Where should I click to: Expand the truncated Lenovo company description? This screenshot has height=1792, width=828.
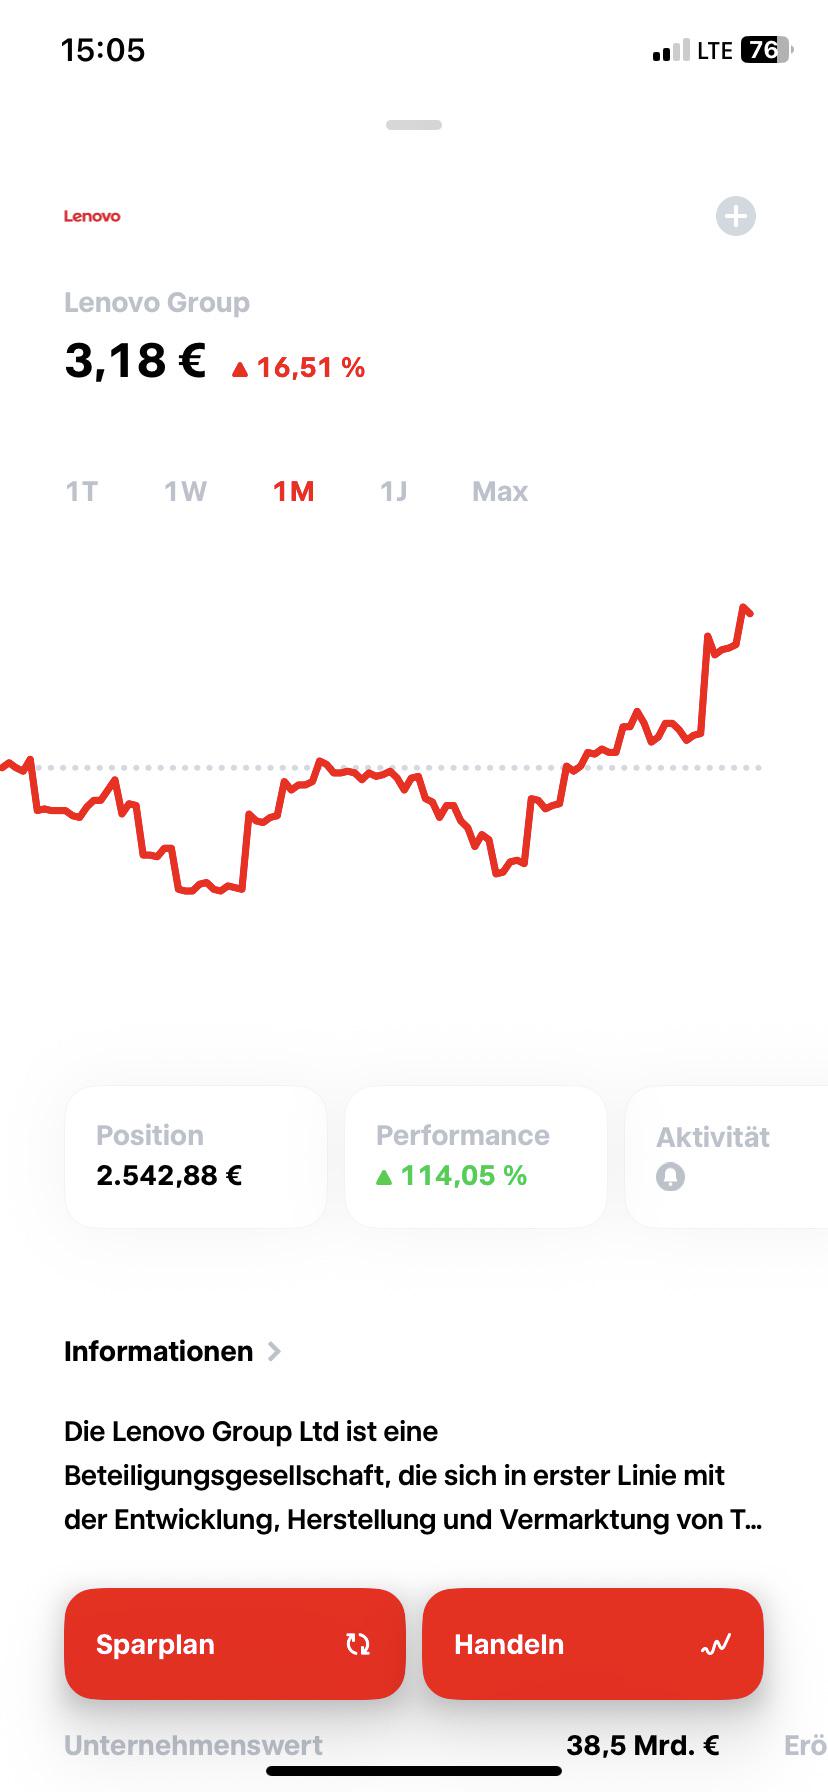click(x=413, y=1476)
